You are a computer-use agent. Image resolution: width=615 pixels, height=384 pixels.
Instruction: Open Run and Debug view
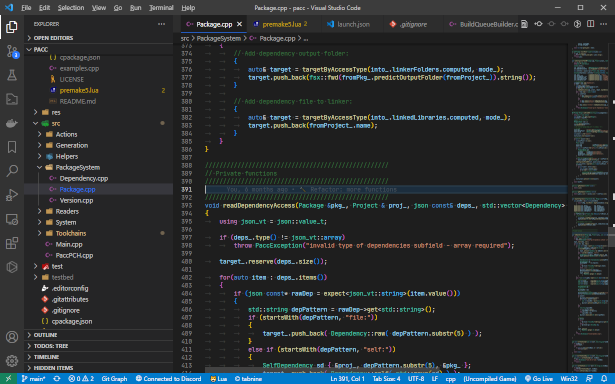12,195
